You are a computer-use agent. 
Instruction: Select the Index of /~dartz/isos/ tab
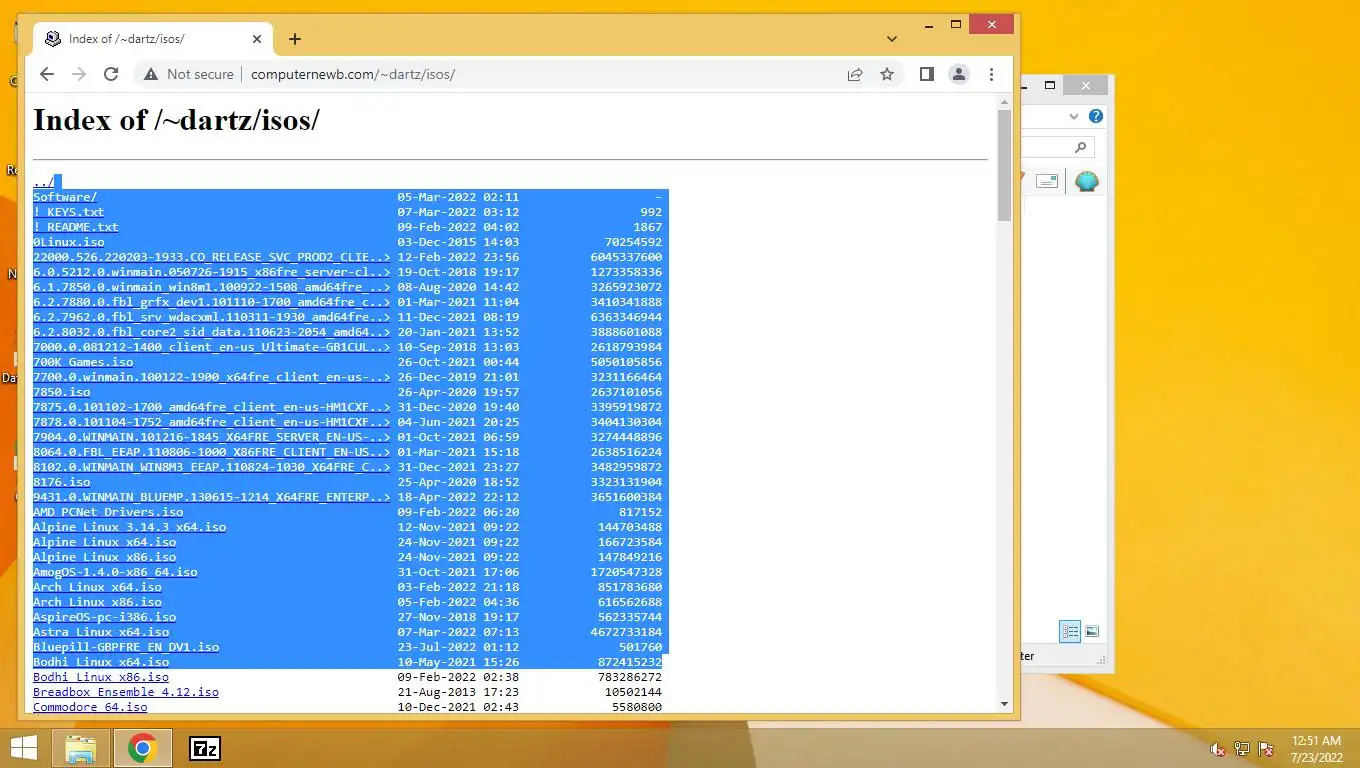[x=153, y=39]
